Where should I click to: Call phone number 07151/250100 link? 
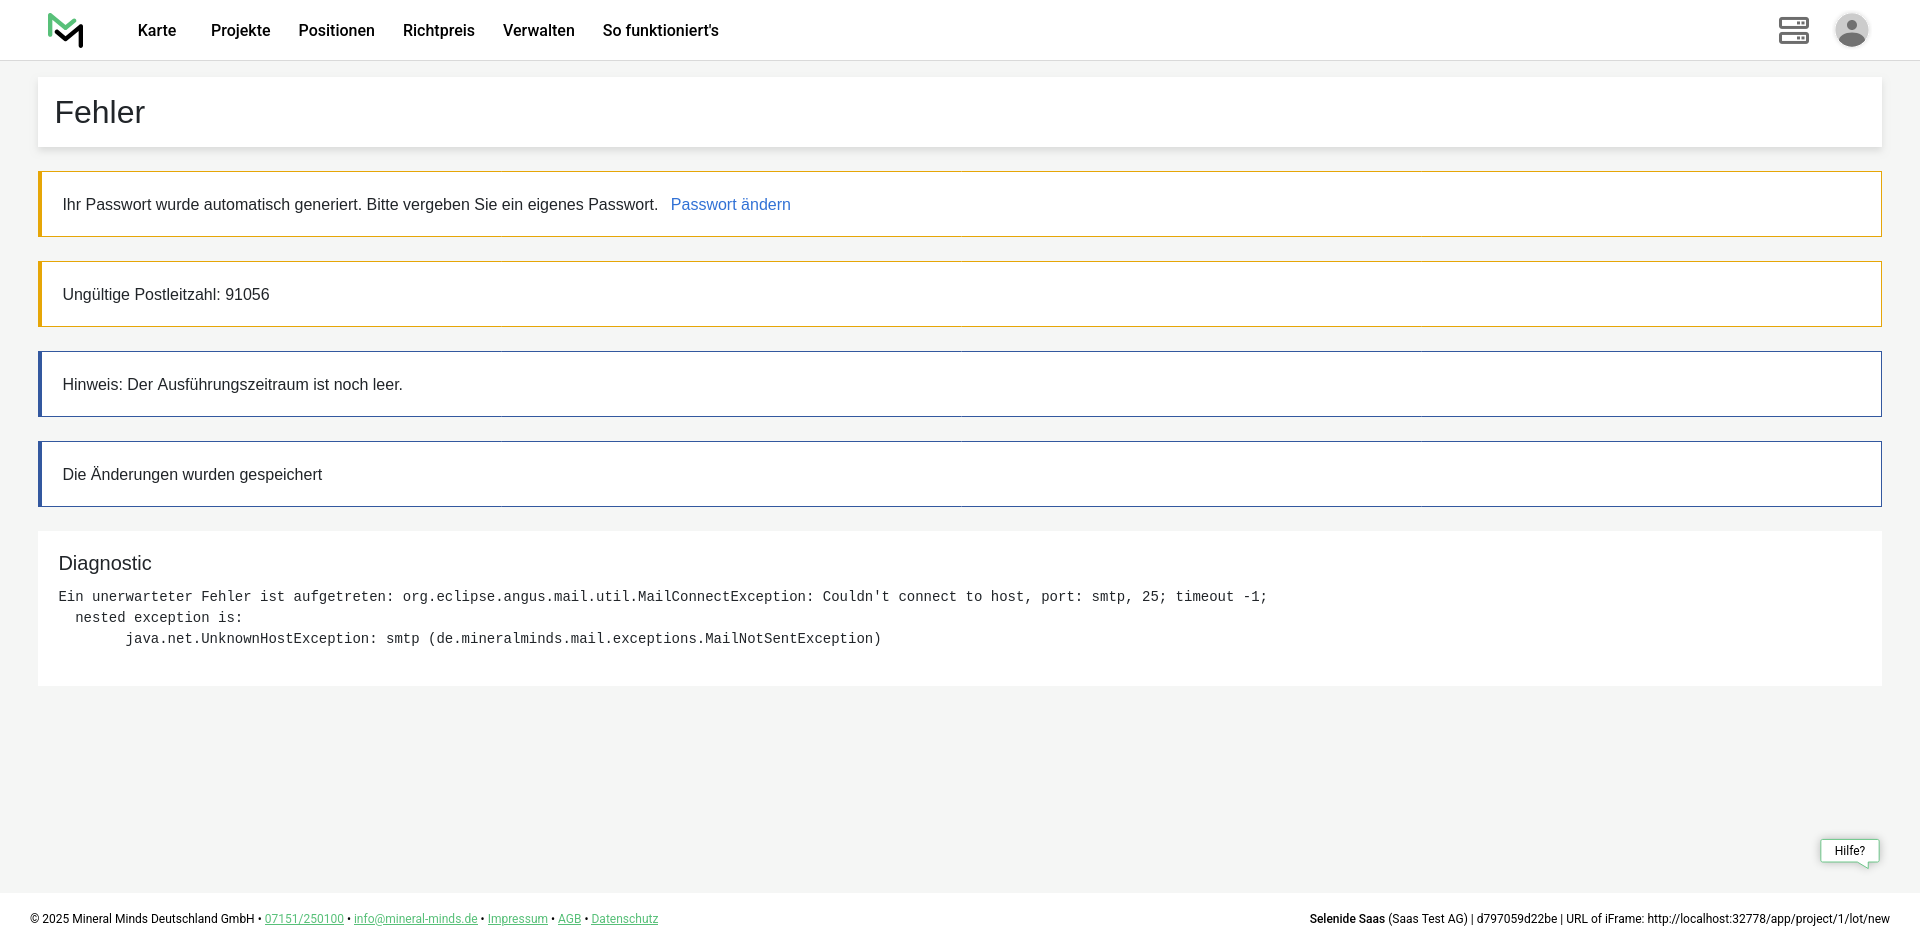[x=304, y=919]
